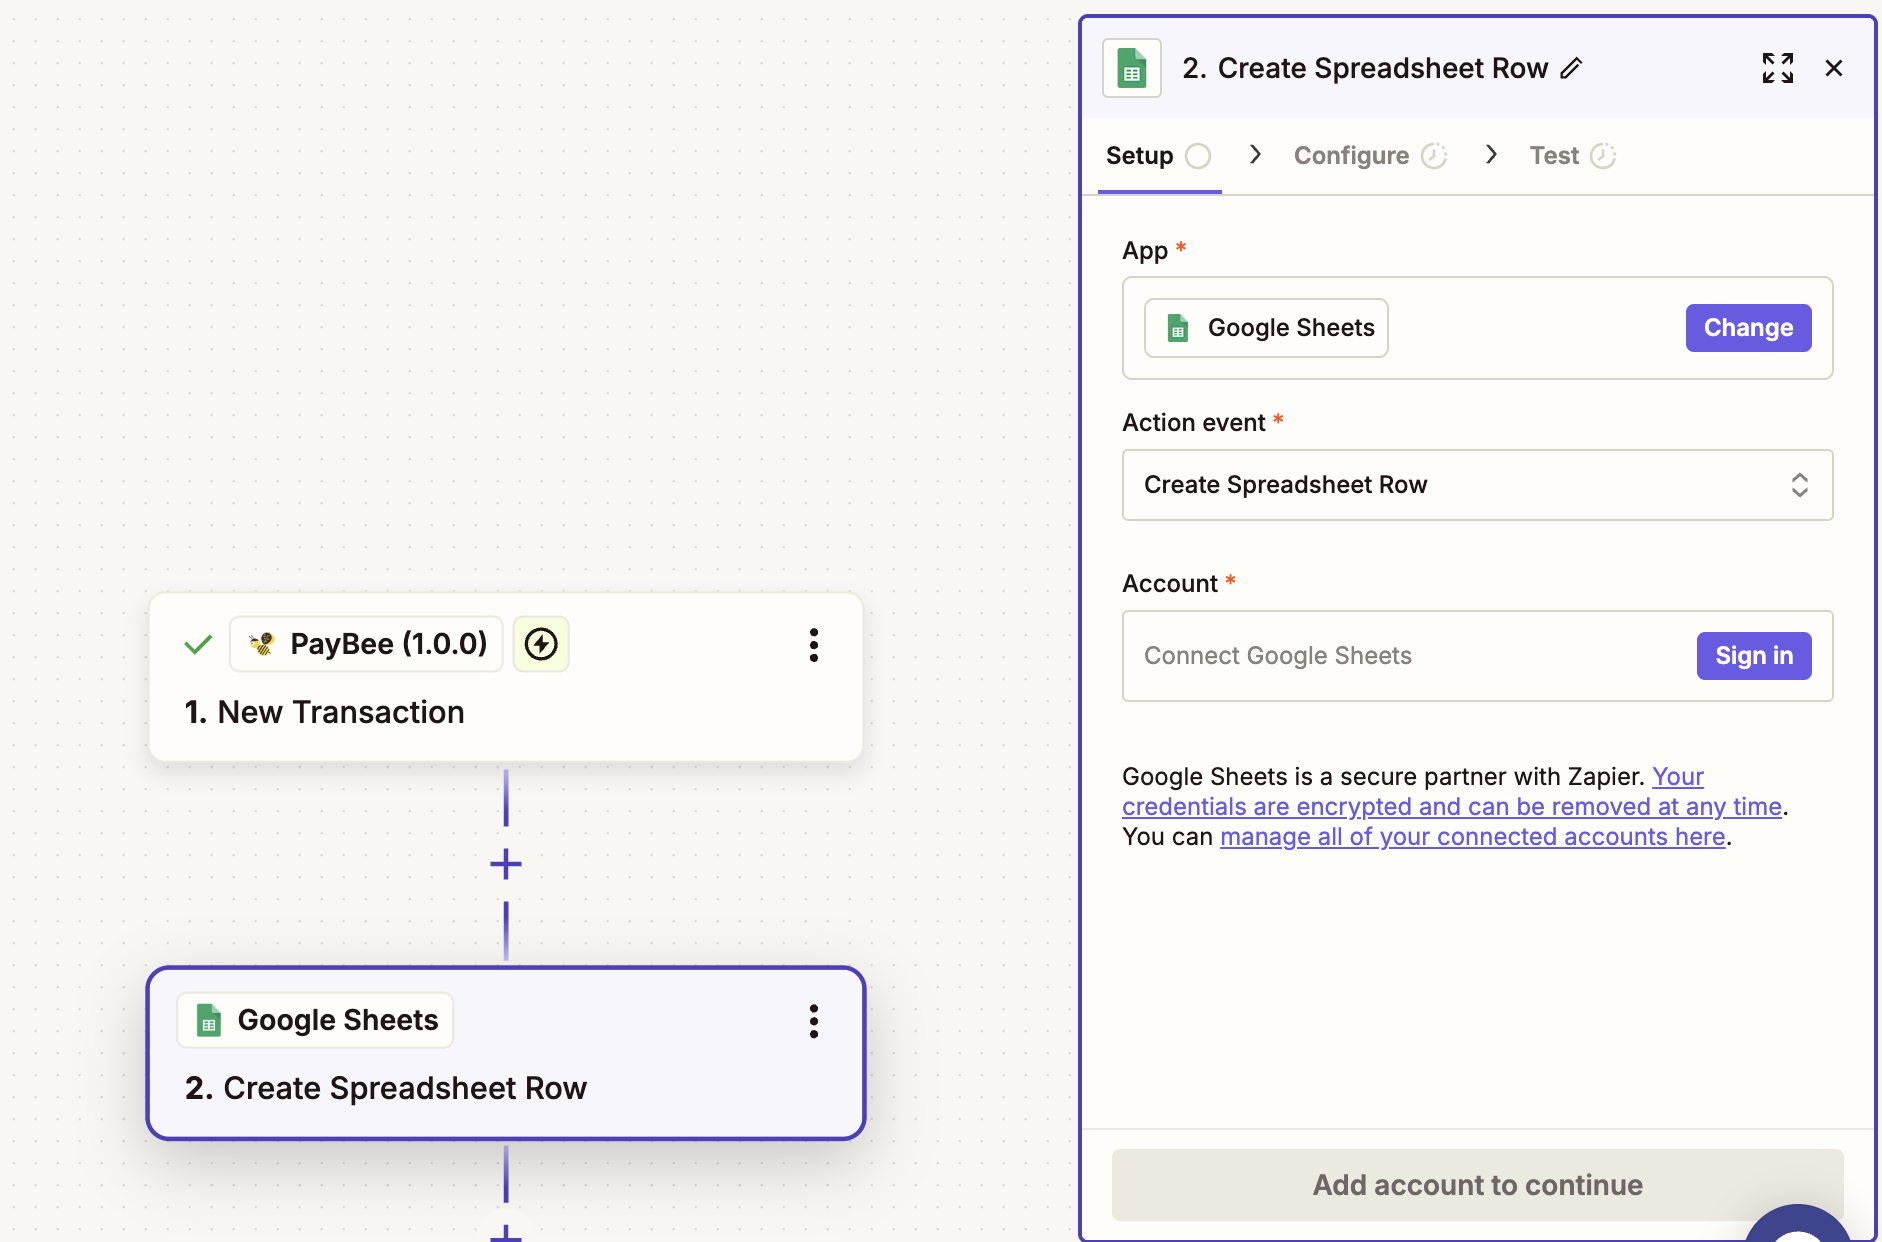Open the Google Sheets step three-dot menu
This screenshot has height=1242, width=1882.
pyautogui.click(x=814, y=1021)
